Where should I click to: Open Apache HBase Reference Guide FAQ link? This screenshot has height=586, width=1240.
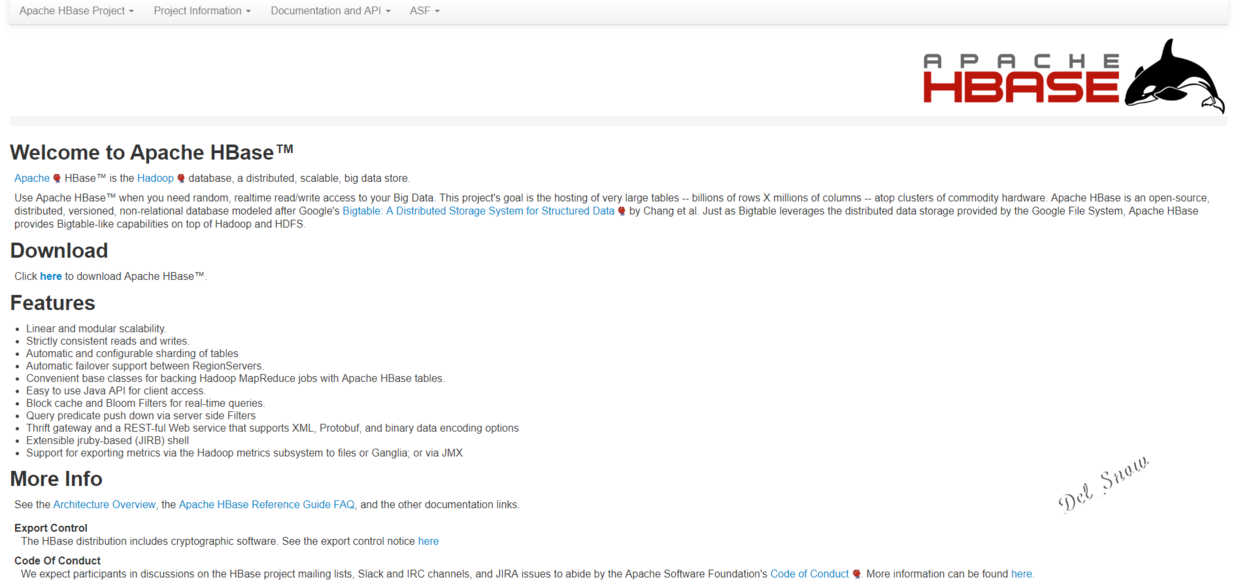267,504
